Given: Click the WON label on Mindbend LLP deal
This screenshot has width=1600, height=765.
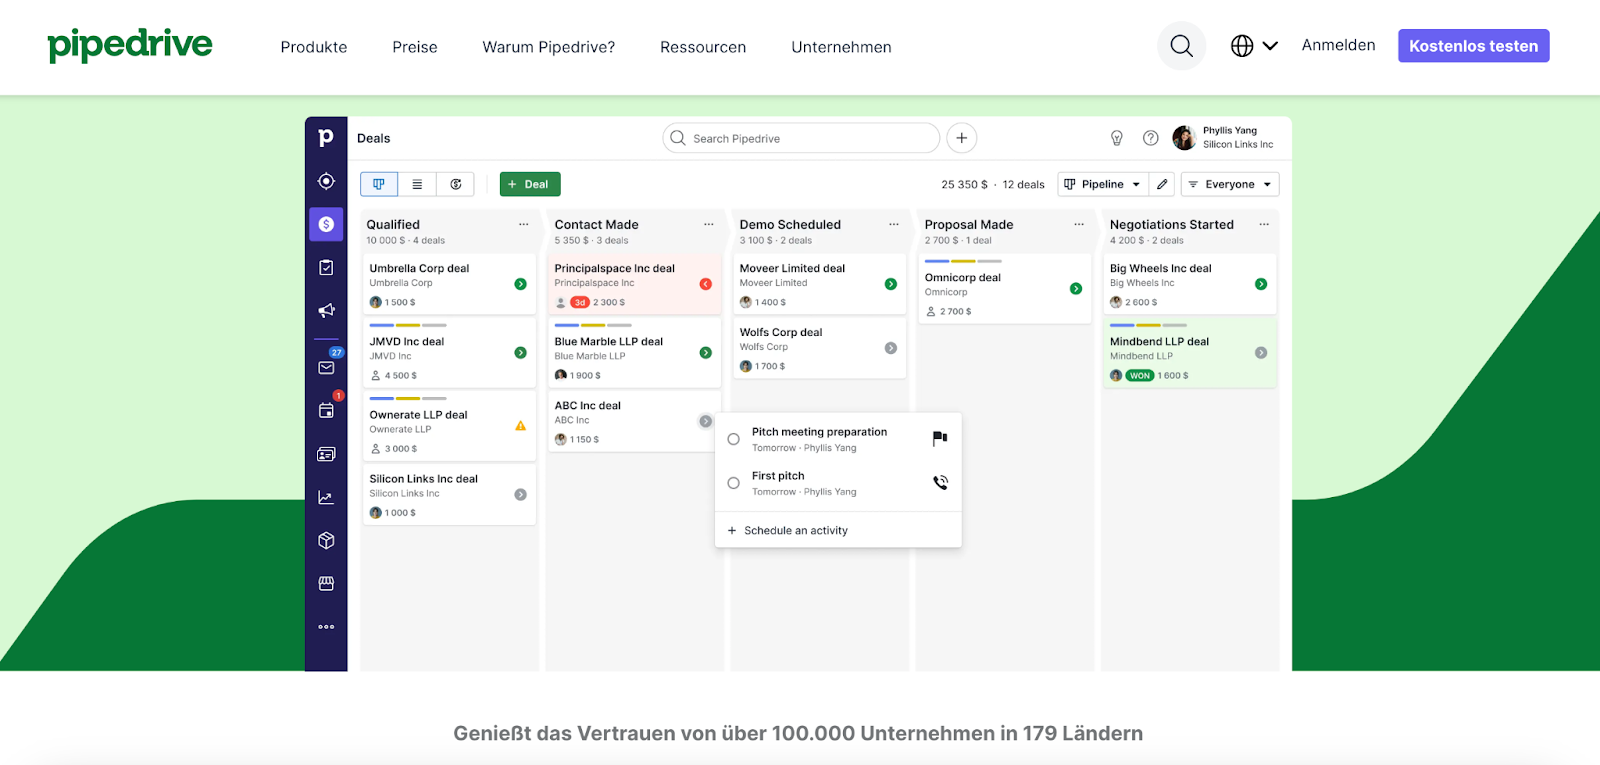Looking at the screenshot, I should coord(1140,376).
